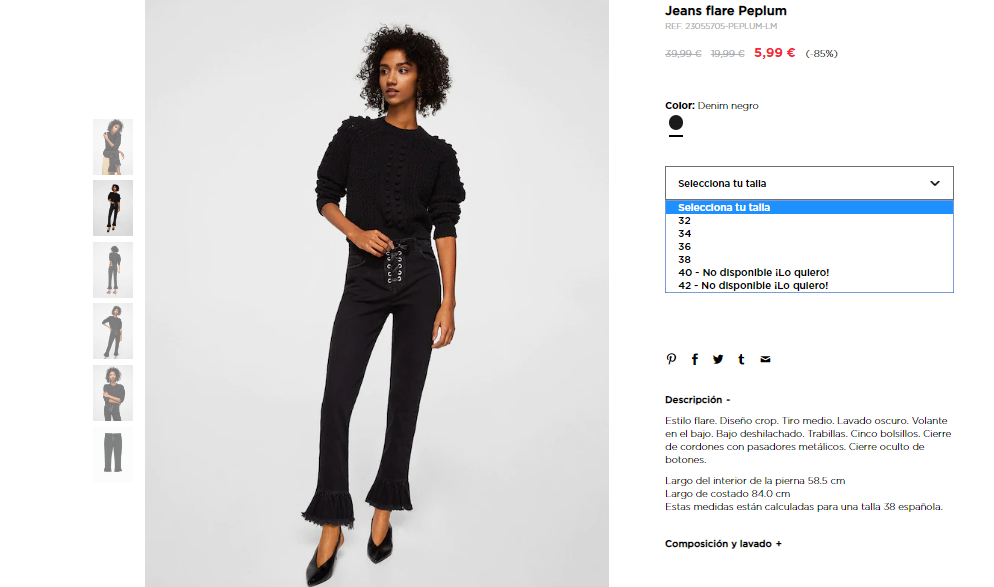Image resolution: width=994 pixels, height=587 pixels.
Task: Open fifth thumbnail with crossed arms close-up
Action: 113,393
